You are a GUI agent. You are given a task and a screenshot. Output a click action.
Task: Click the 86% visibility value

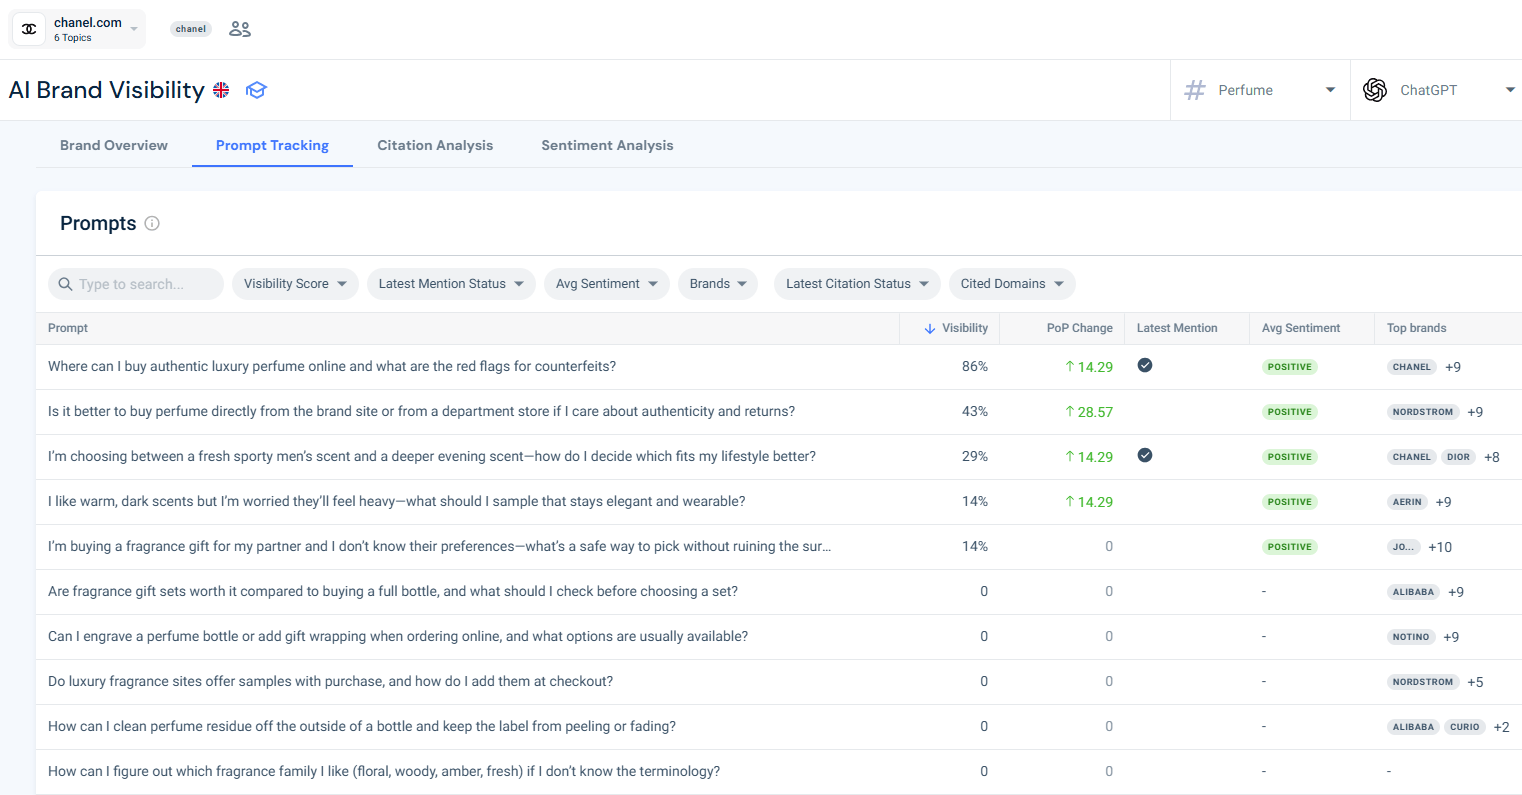975,367
